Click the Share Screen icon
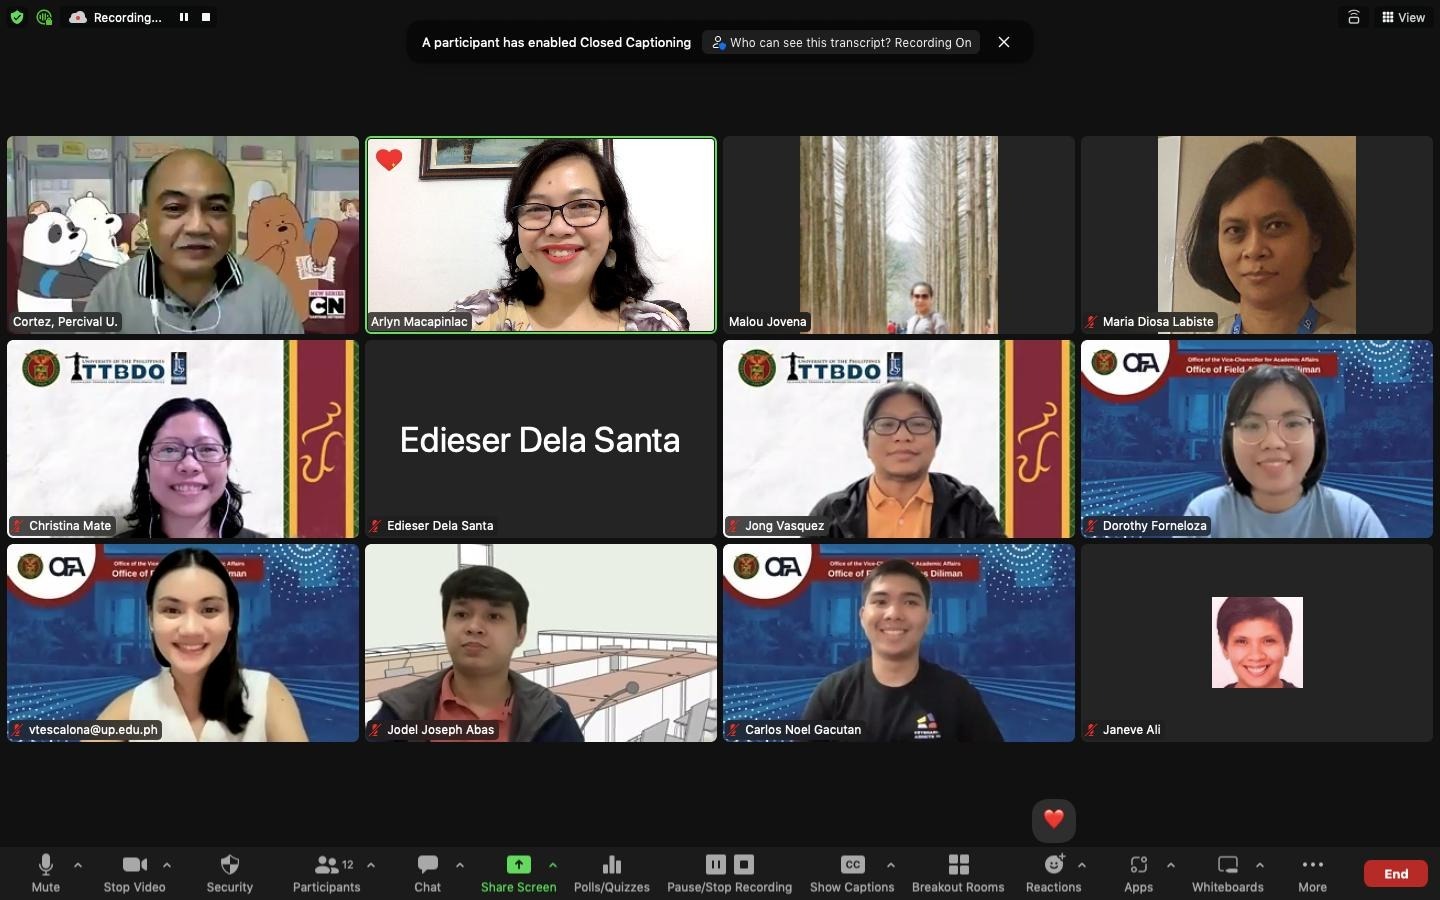Screen dimensions: 1440x900 click(518, 865)
